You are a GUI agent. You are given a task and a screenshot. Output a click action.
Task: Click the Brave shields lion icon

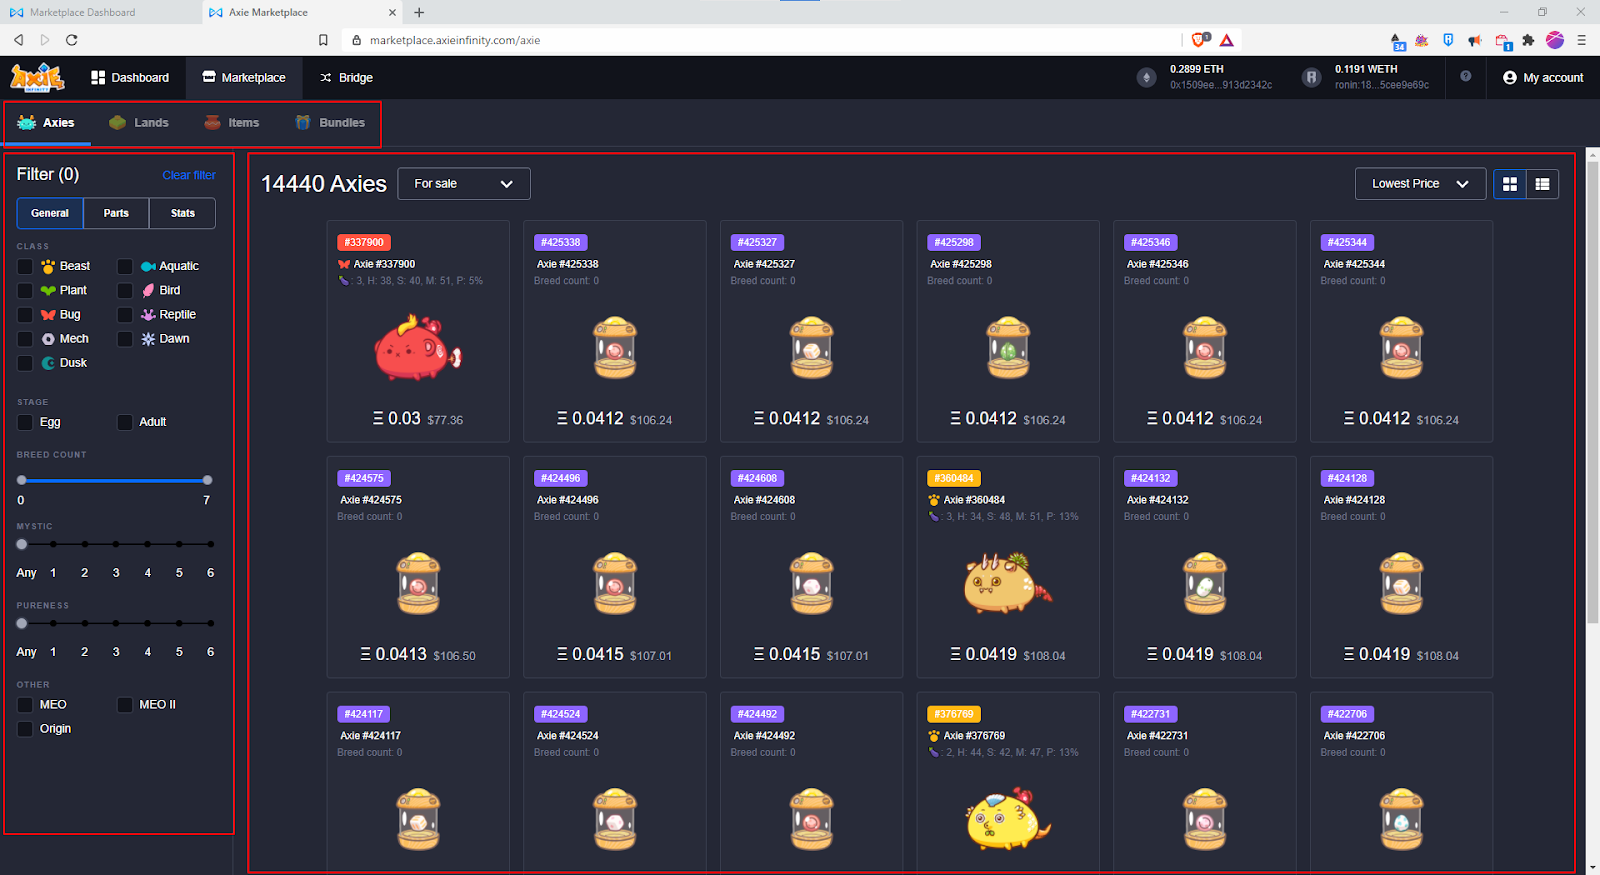click(1199, 40)
